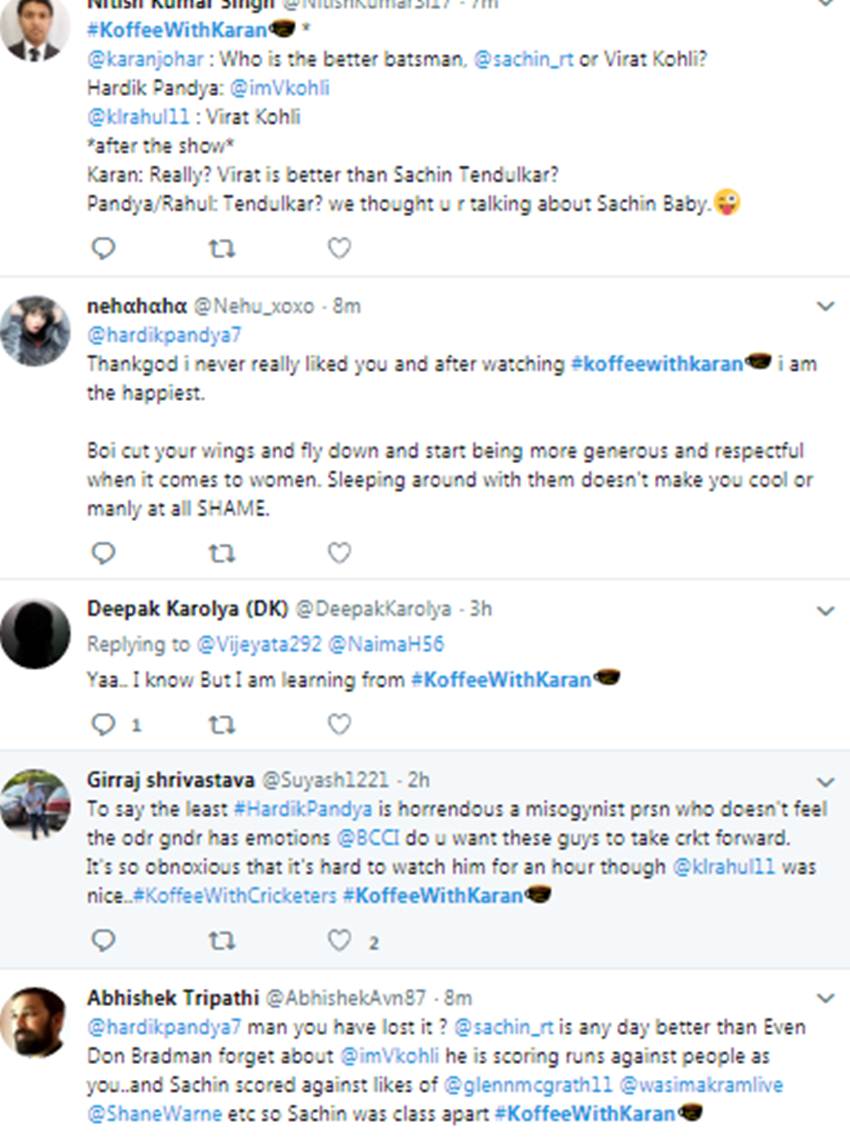Like the tweet by Nehu_xoxo

(340, 551)
